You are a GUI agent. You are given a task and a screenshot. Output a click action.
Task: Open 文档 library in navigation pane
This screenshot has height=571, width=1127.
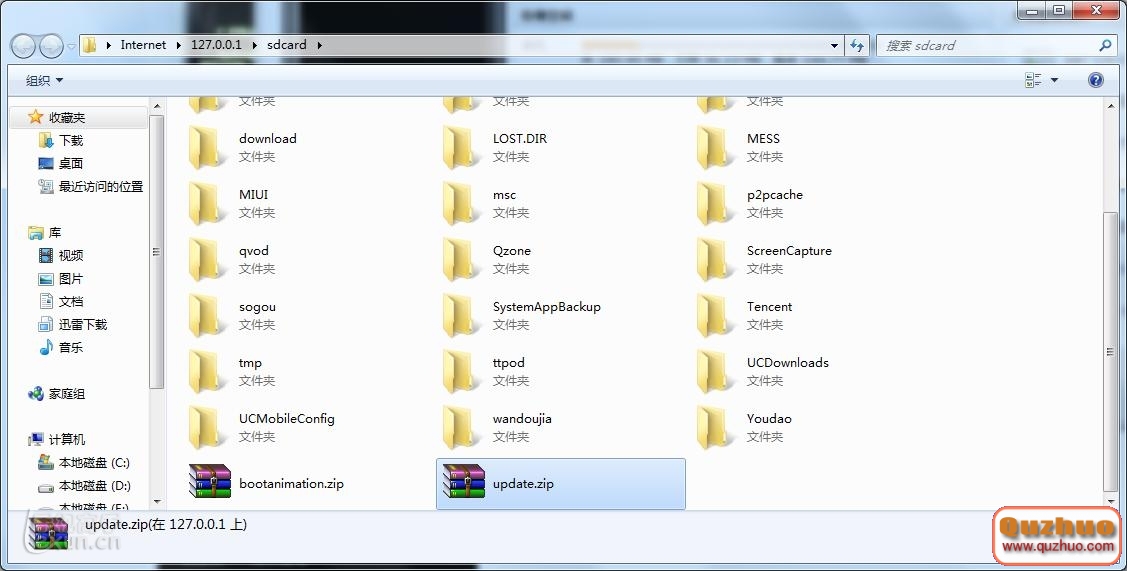pyautogui.click(x=71, y=301)
